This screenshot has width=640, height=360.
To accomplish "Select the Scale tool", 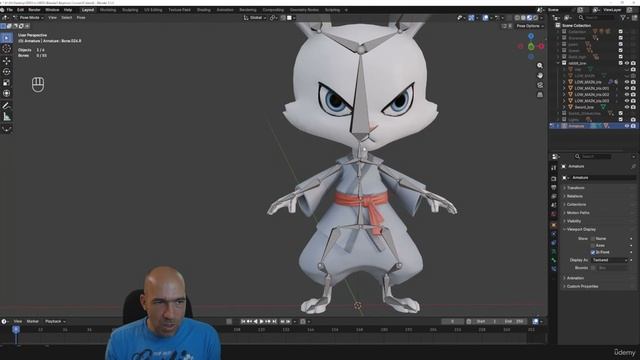I will (7, 82).
